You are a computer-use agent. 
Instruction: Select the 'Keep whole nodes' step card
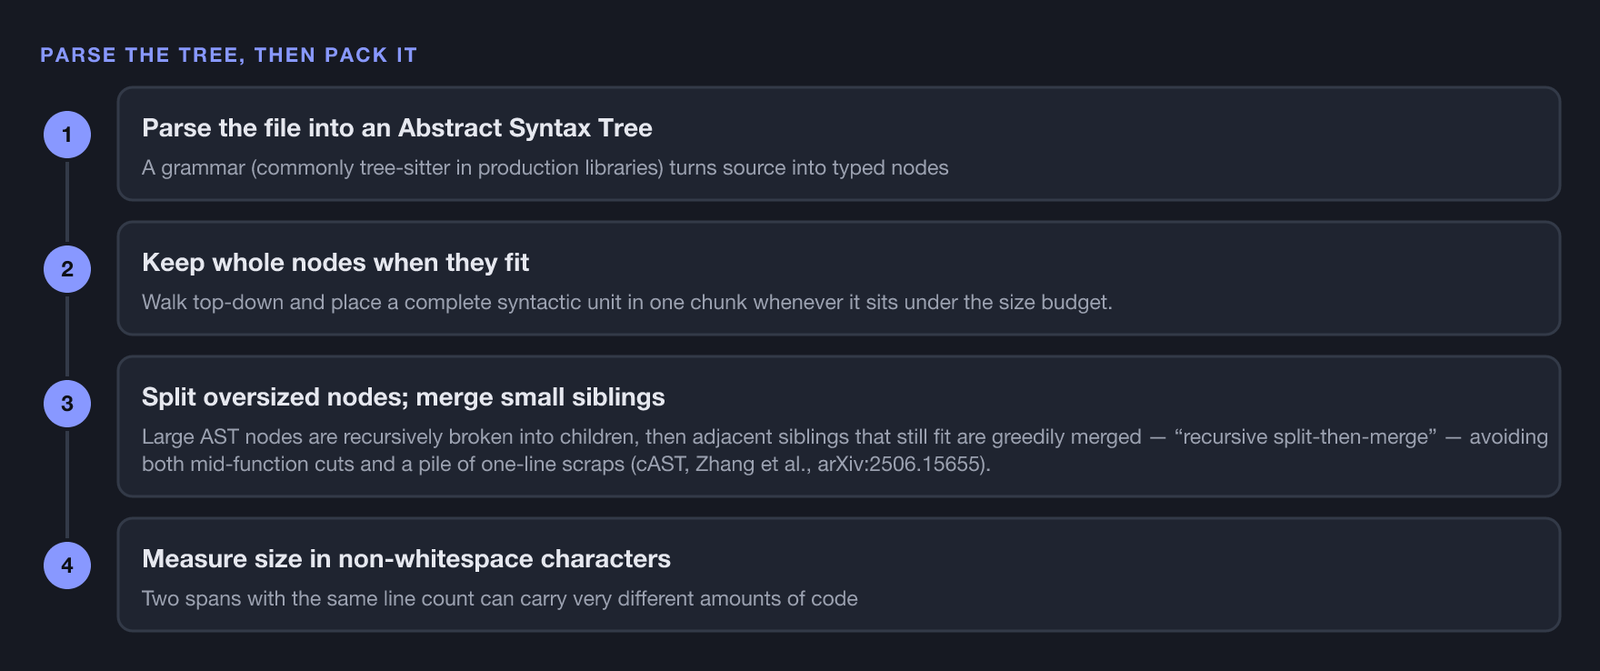(x=839, y=278)
